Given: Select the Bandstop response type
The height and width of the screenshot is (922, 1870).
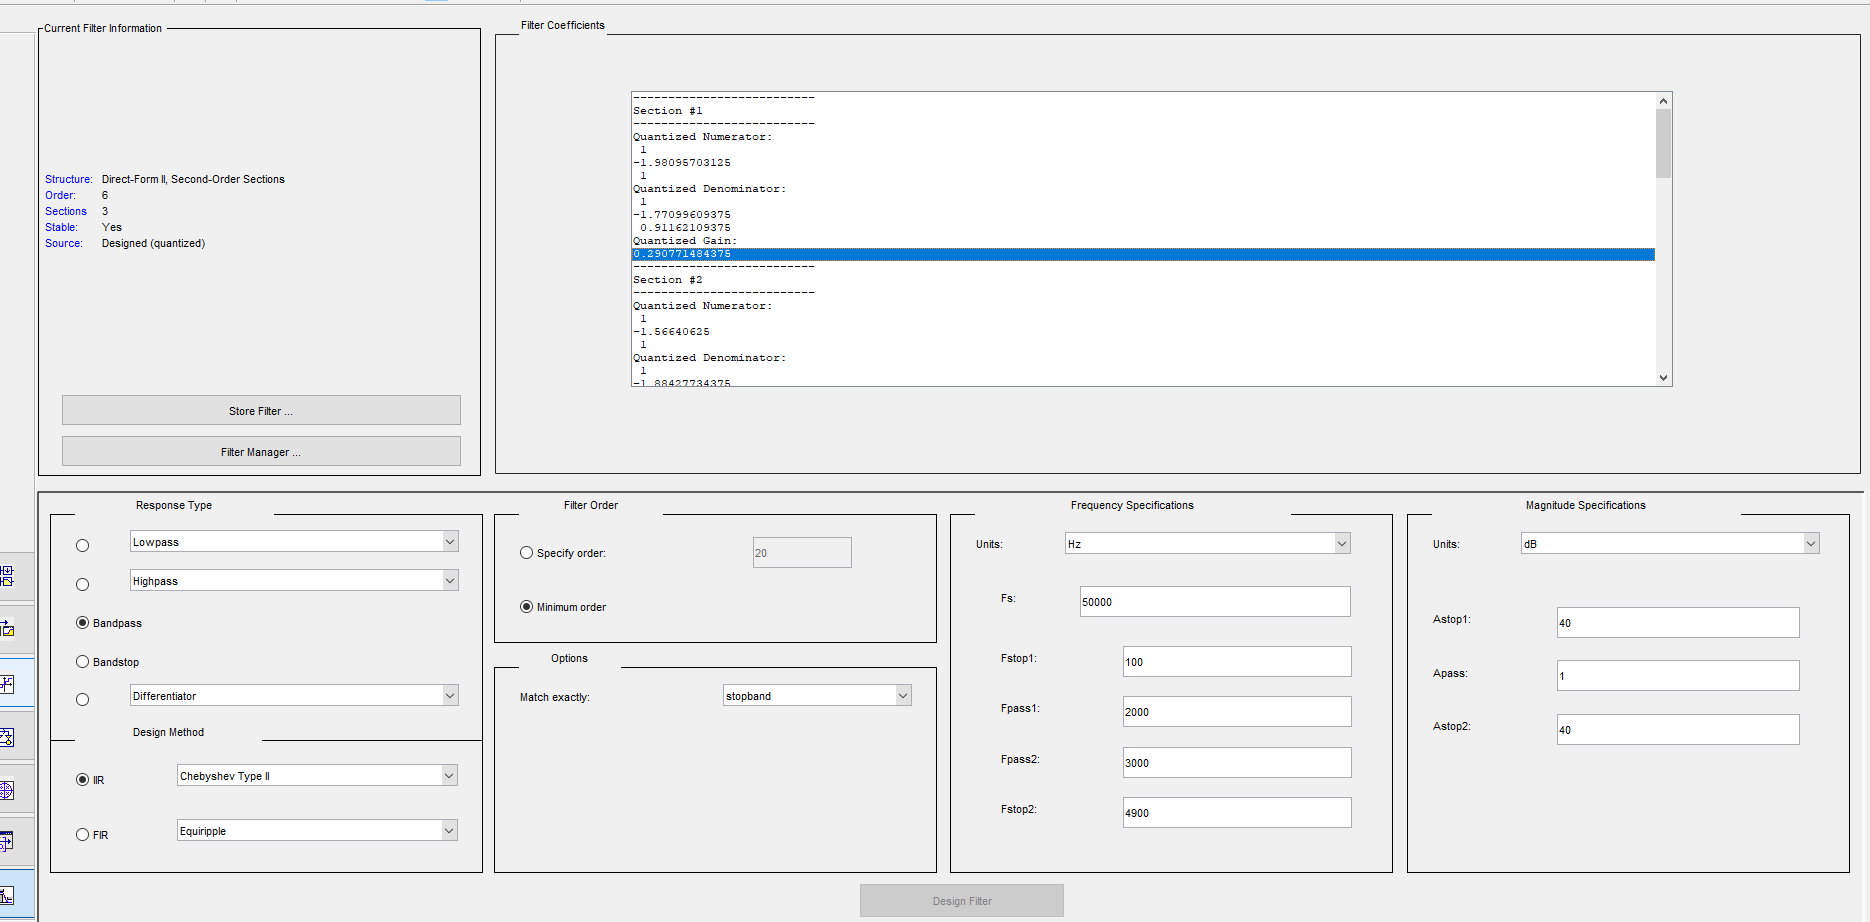Looking at the screenshot, I should (83, 662).
